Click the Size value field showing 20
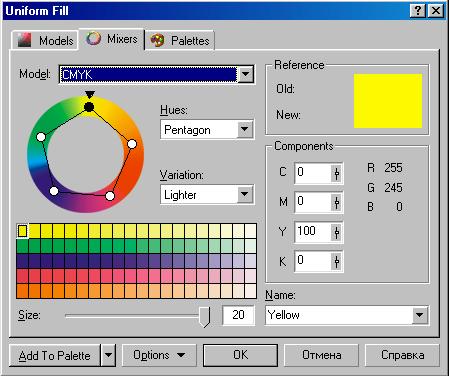 click(x=238, y=315)
